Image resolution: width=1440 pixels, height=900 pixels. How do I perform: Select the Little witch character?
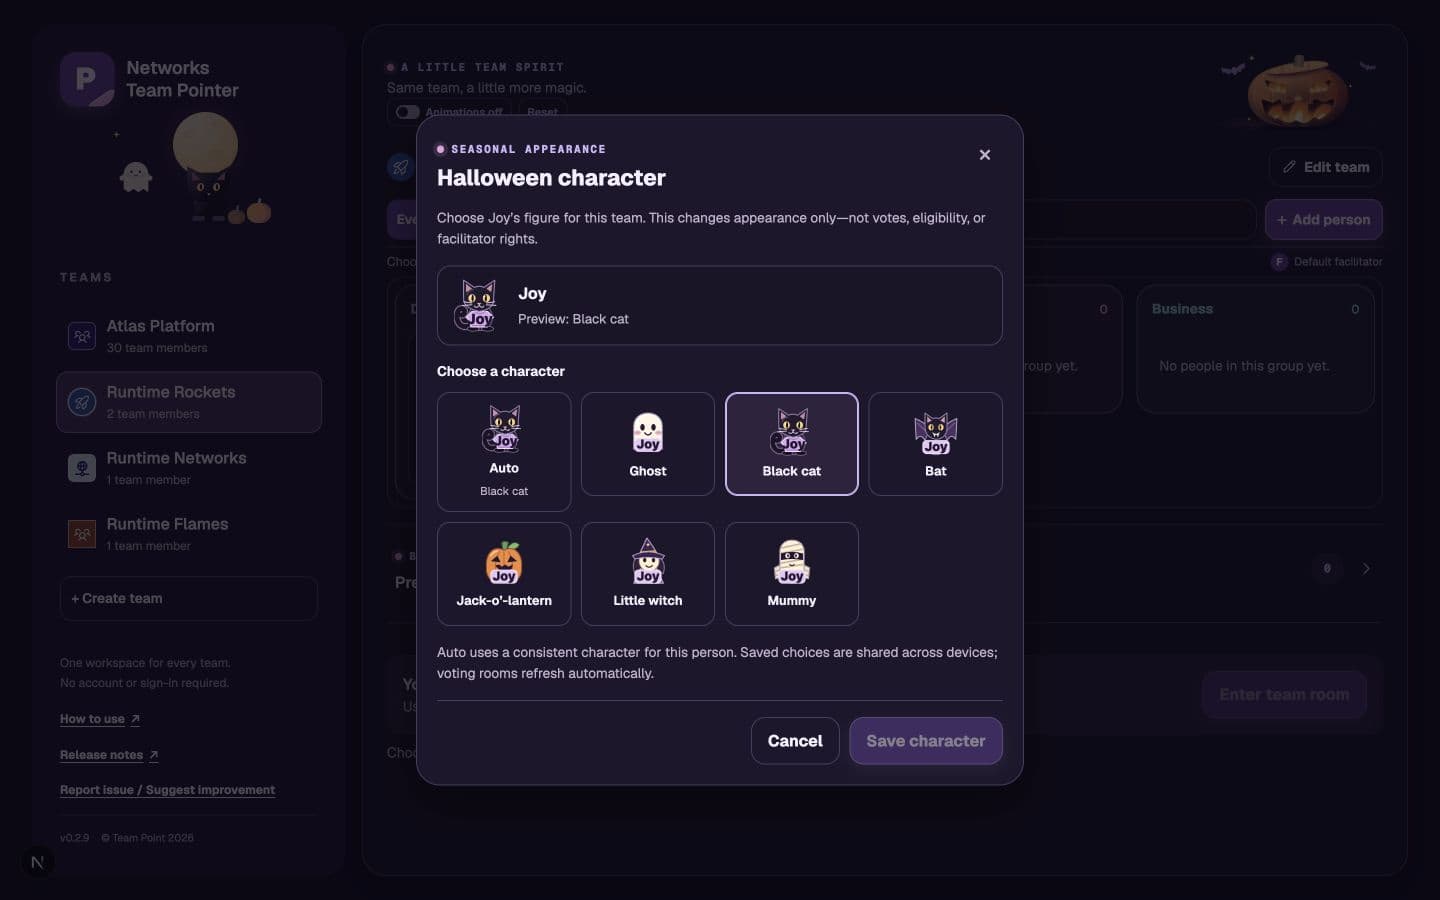click(648, 573)
